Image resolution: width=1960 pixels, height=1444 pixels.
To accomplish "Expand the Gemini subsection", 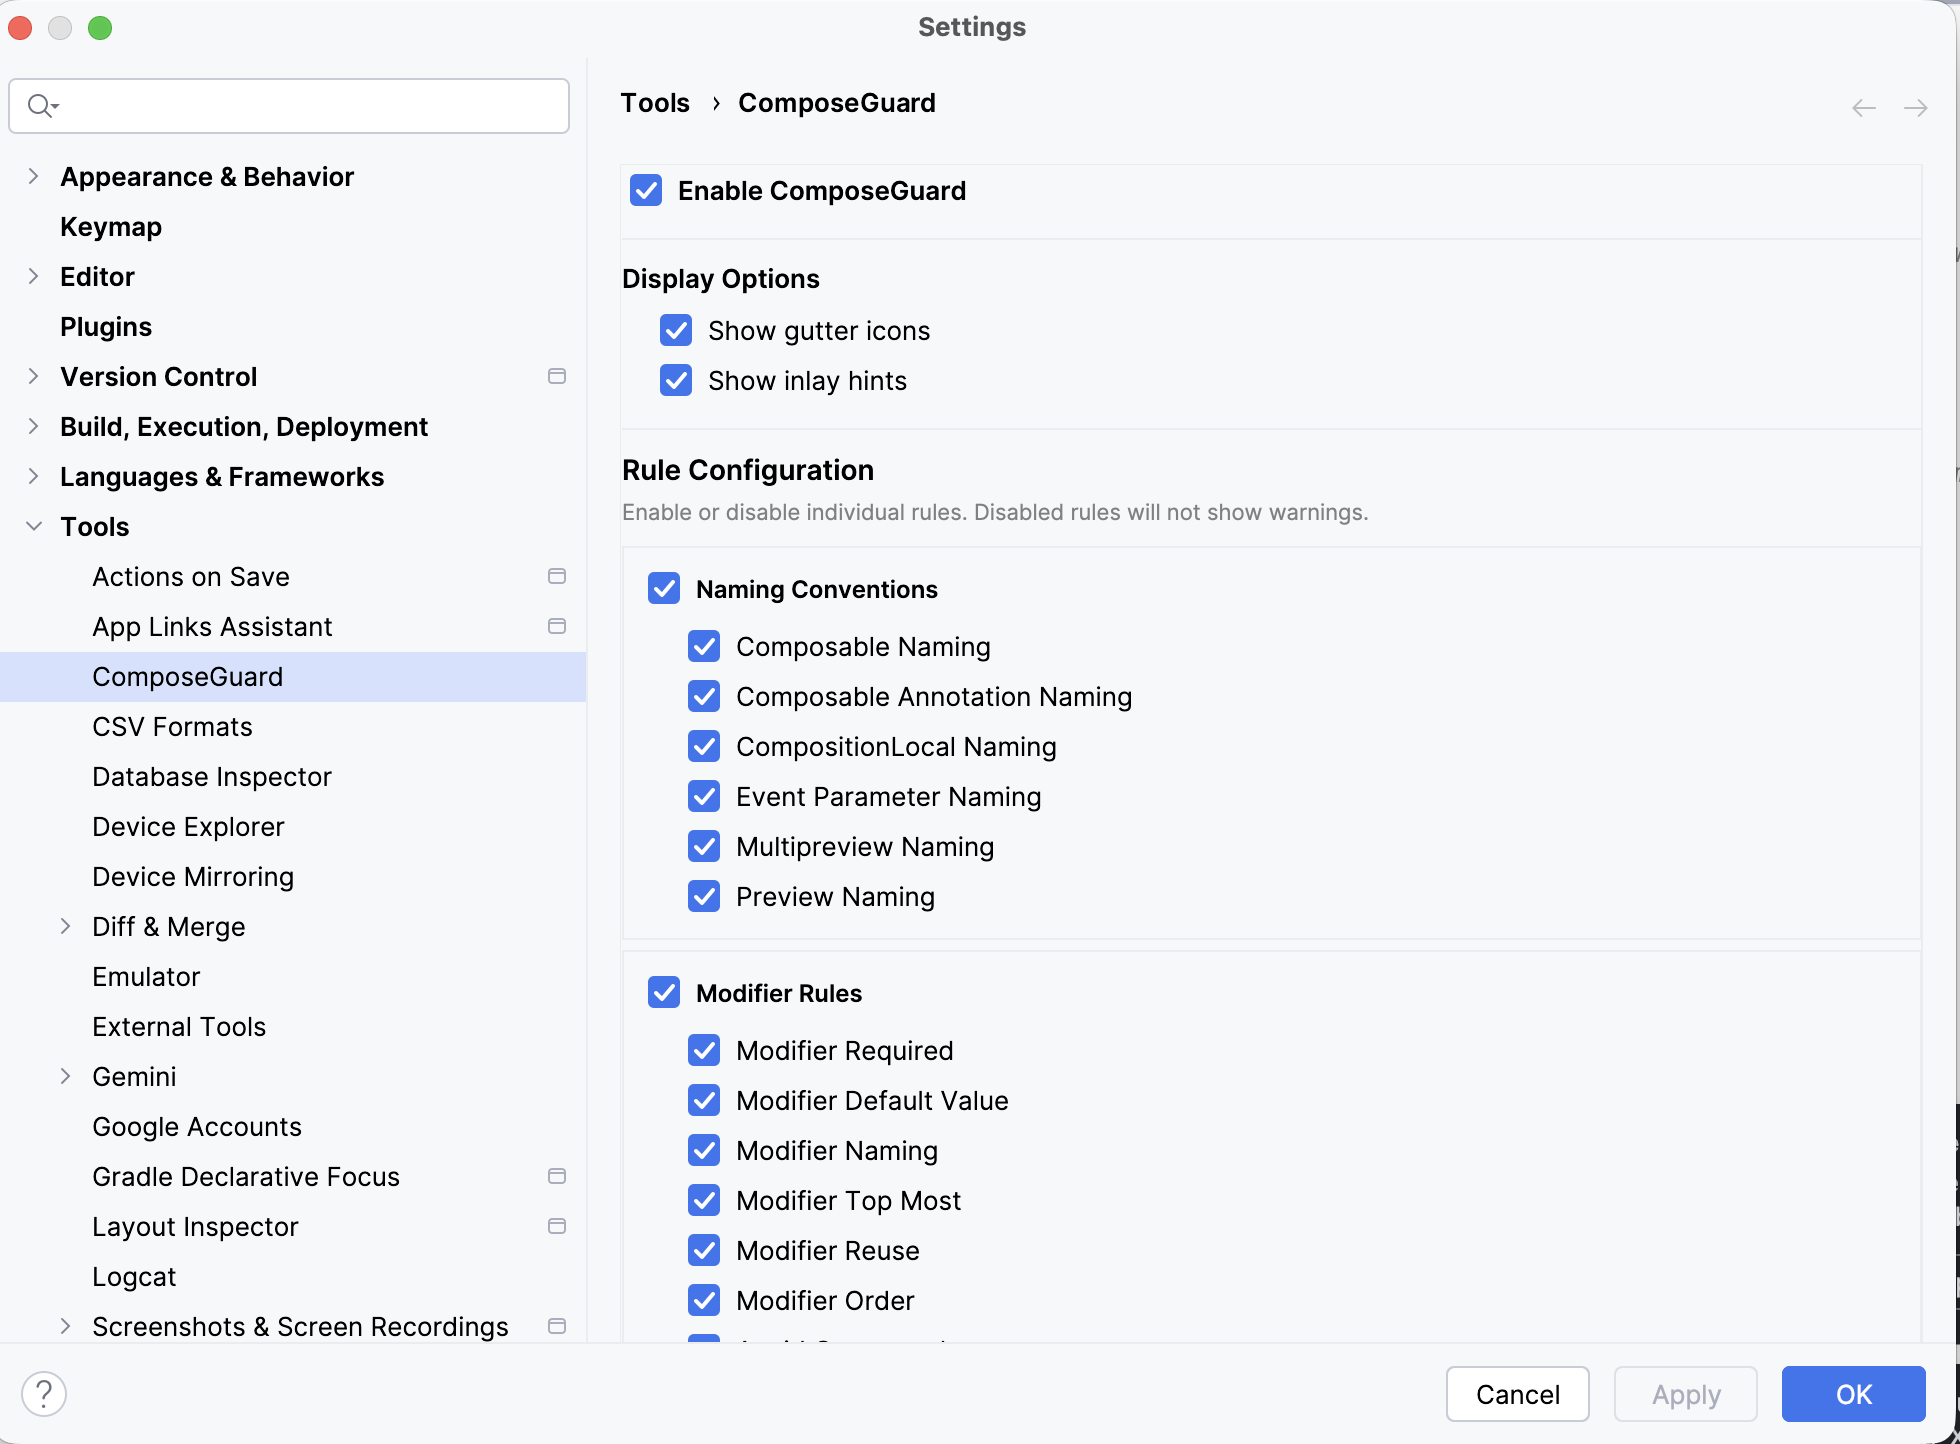I will (x=65, y=1076).
